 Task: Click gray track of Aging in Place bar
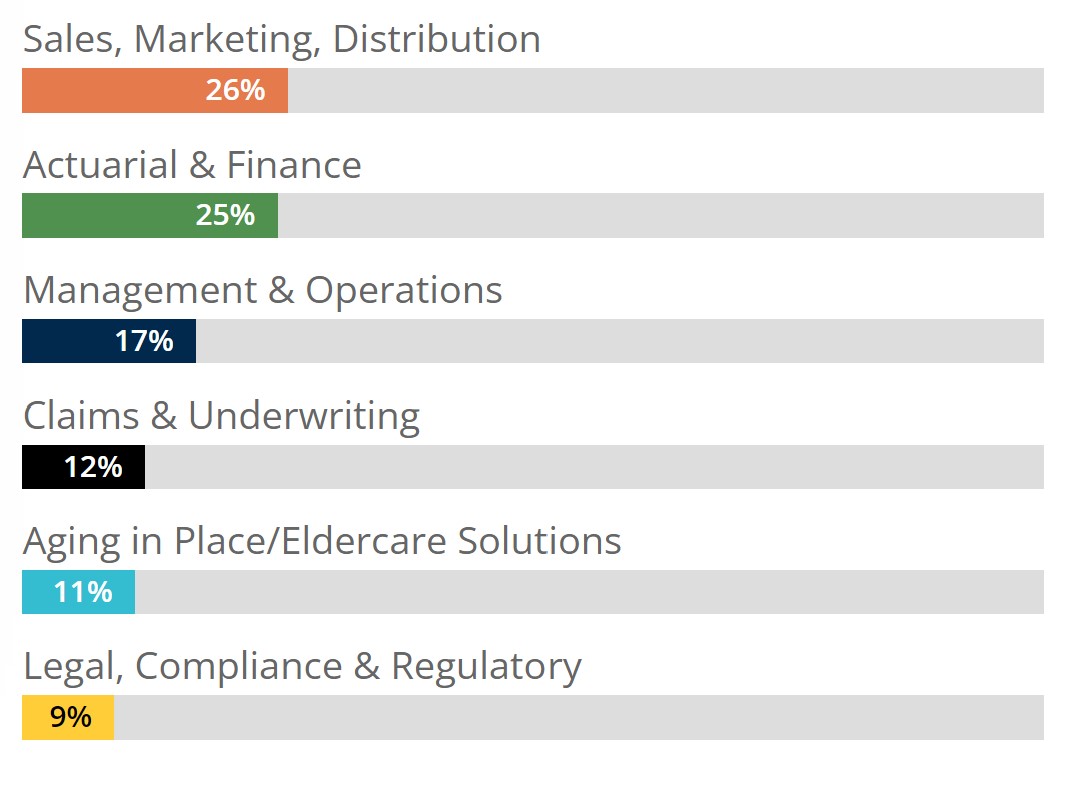(x=589, y=592)
